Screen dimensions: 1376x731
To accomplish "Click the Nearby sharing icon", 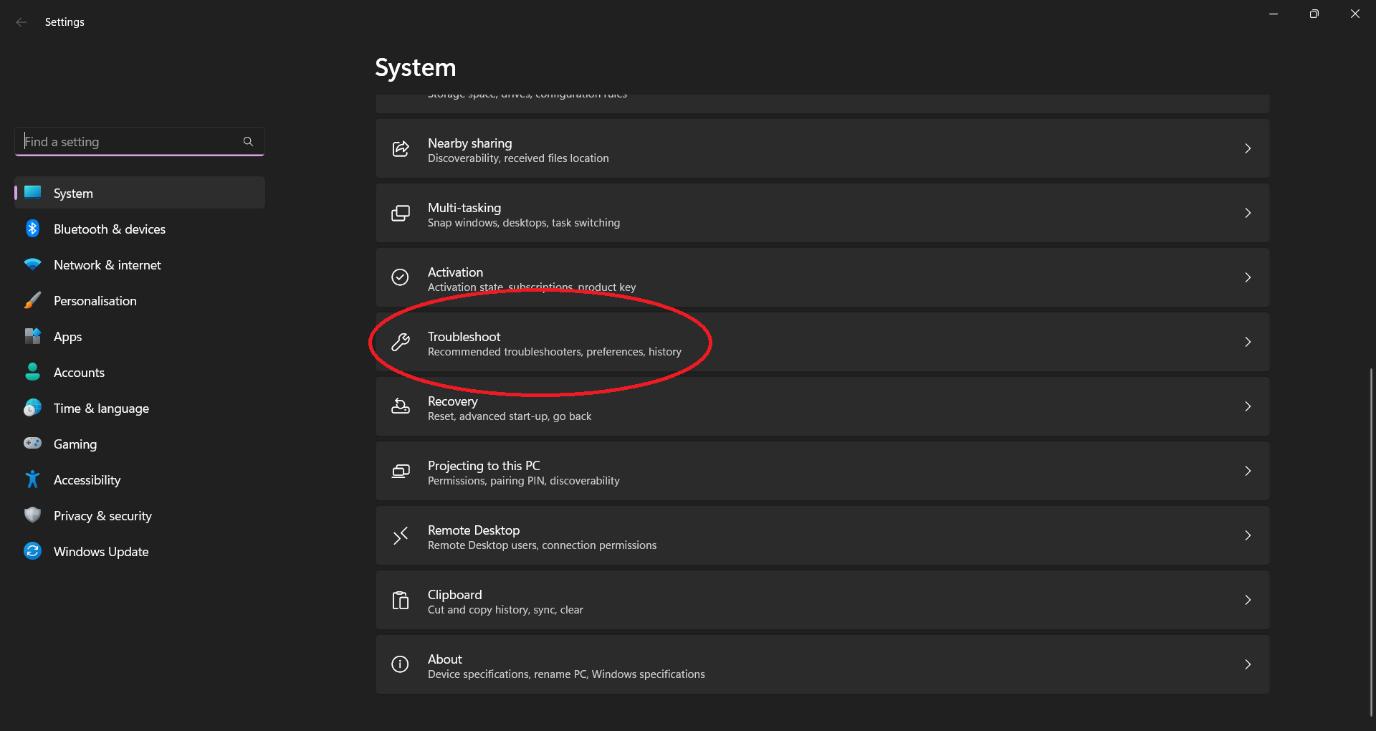I will pyautogui.click(x=400, y=148).
